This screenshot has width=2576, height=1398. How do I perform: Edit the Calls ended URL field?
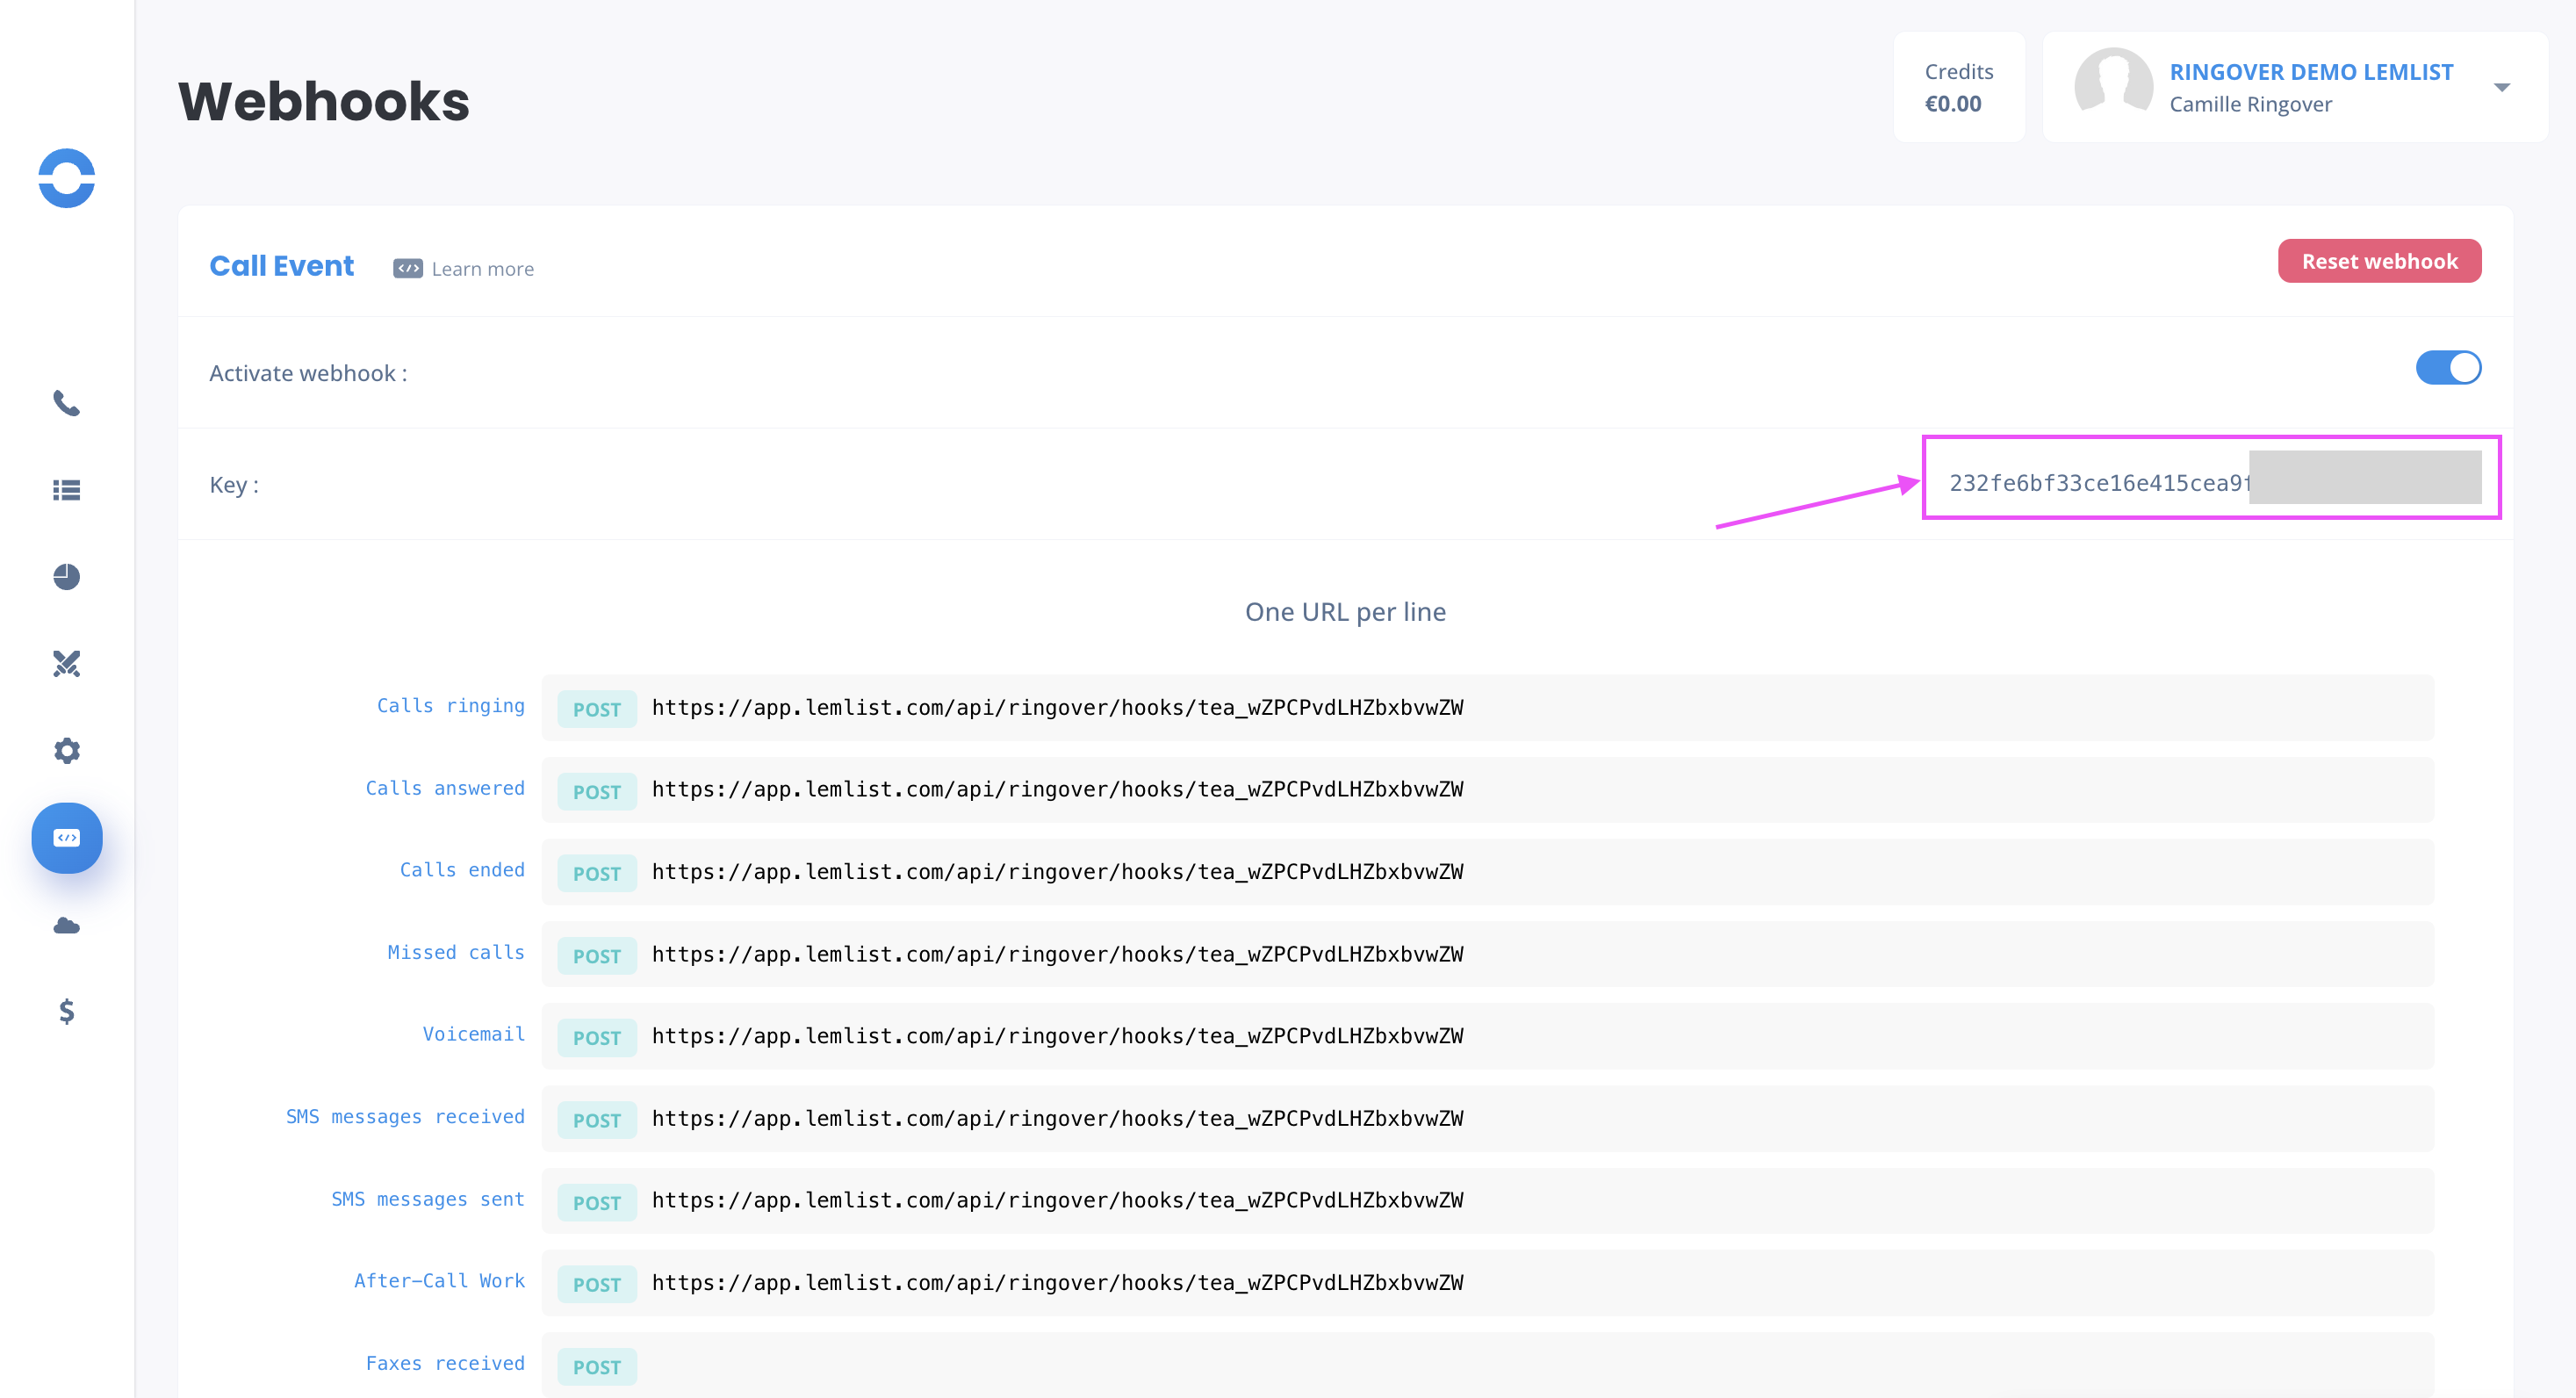(1487, 872)
